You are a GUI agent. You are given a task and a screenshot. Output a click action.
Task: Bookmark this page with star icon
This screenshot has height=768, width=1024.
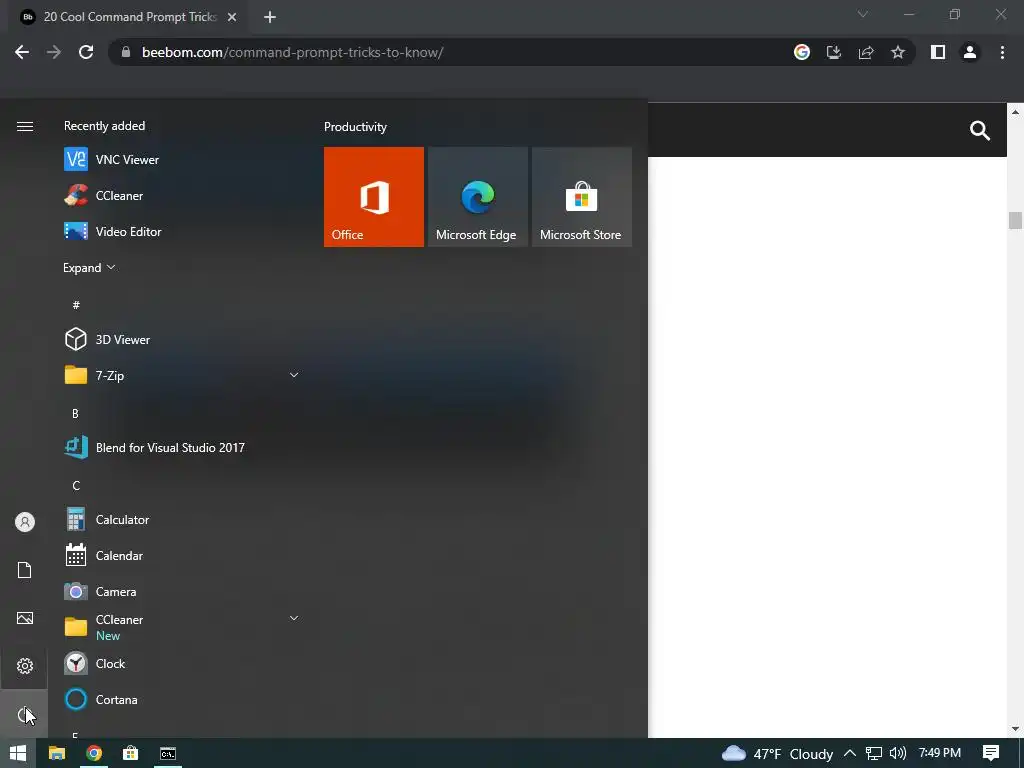point(898,52)
